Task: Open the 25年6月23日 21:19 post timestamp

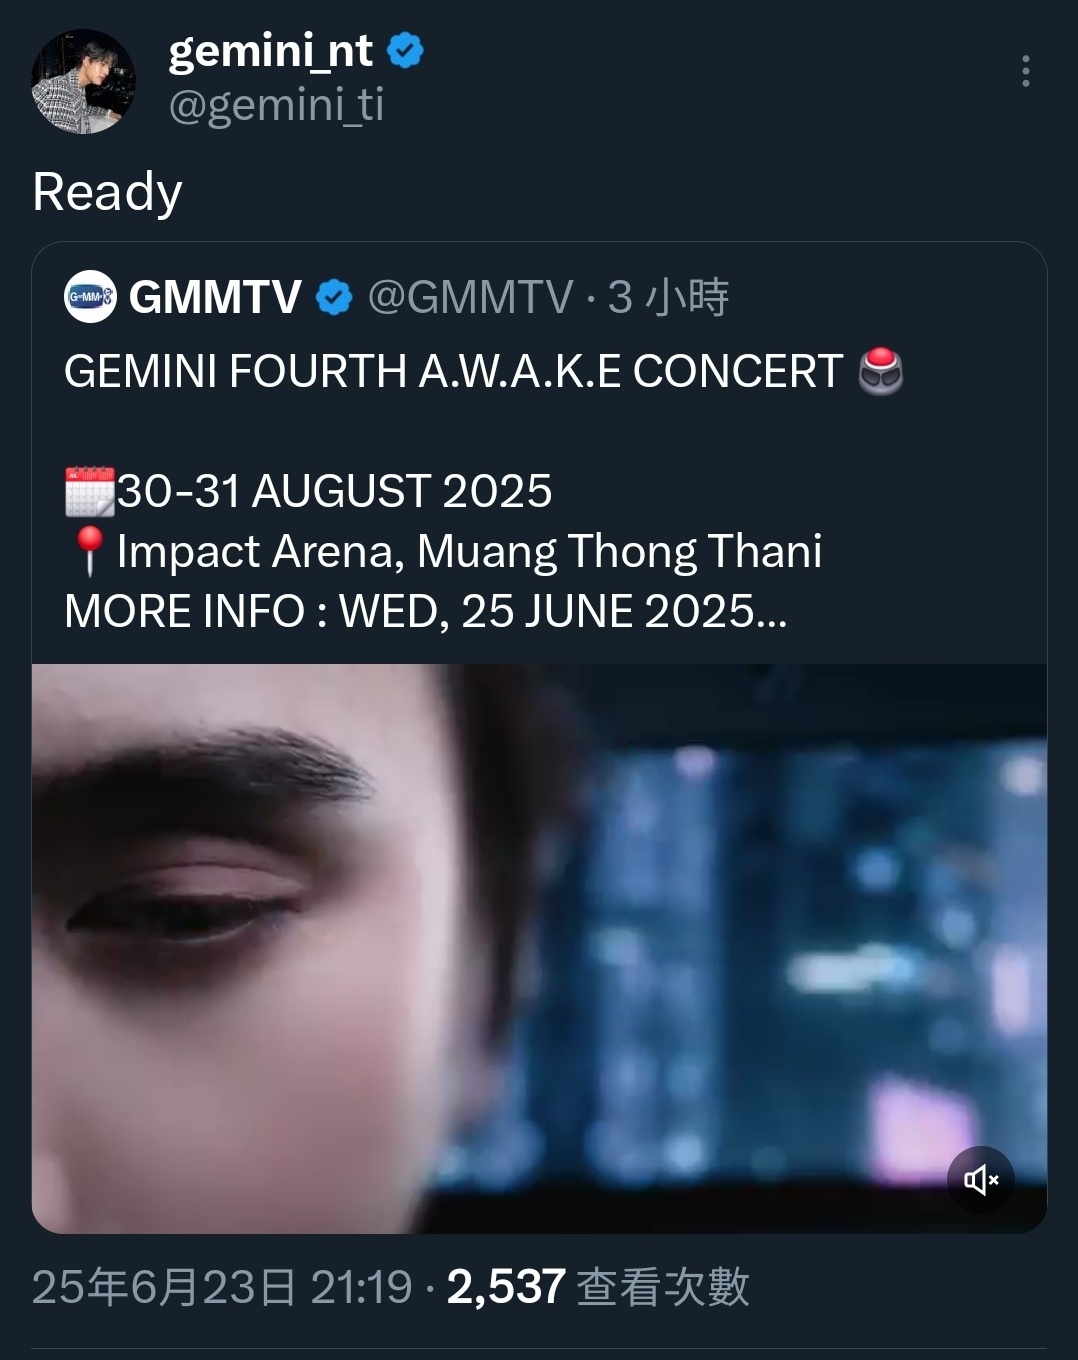Action: click(222, 1287)
